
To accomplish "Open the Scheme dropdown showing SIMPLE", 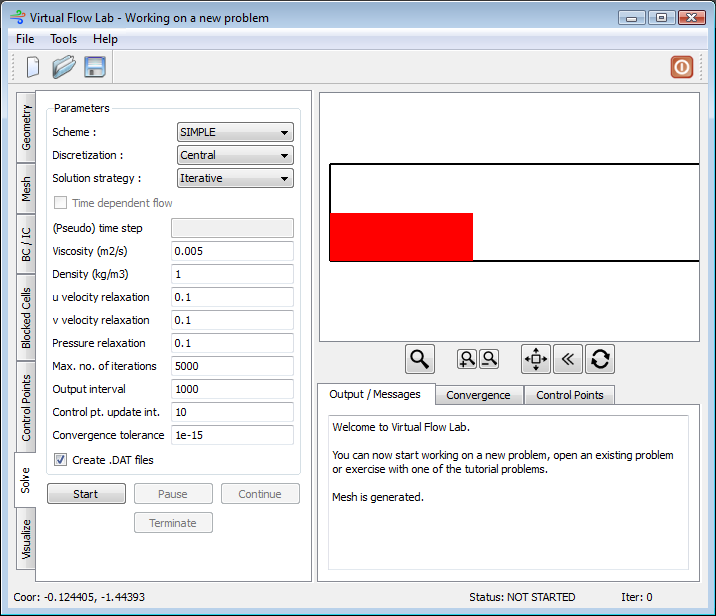I will (x=235, y=132).
